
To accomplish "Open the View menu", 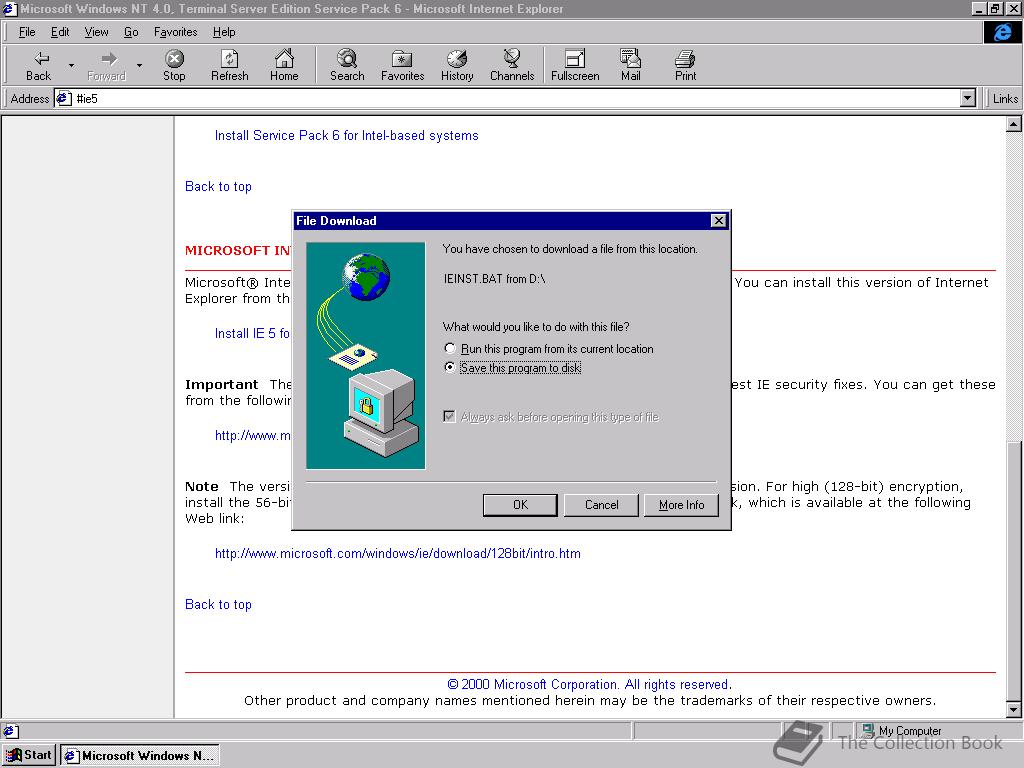I will [97, 32].
